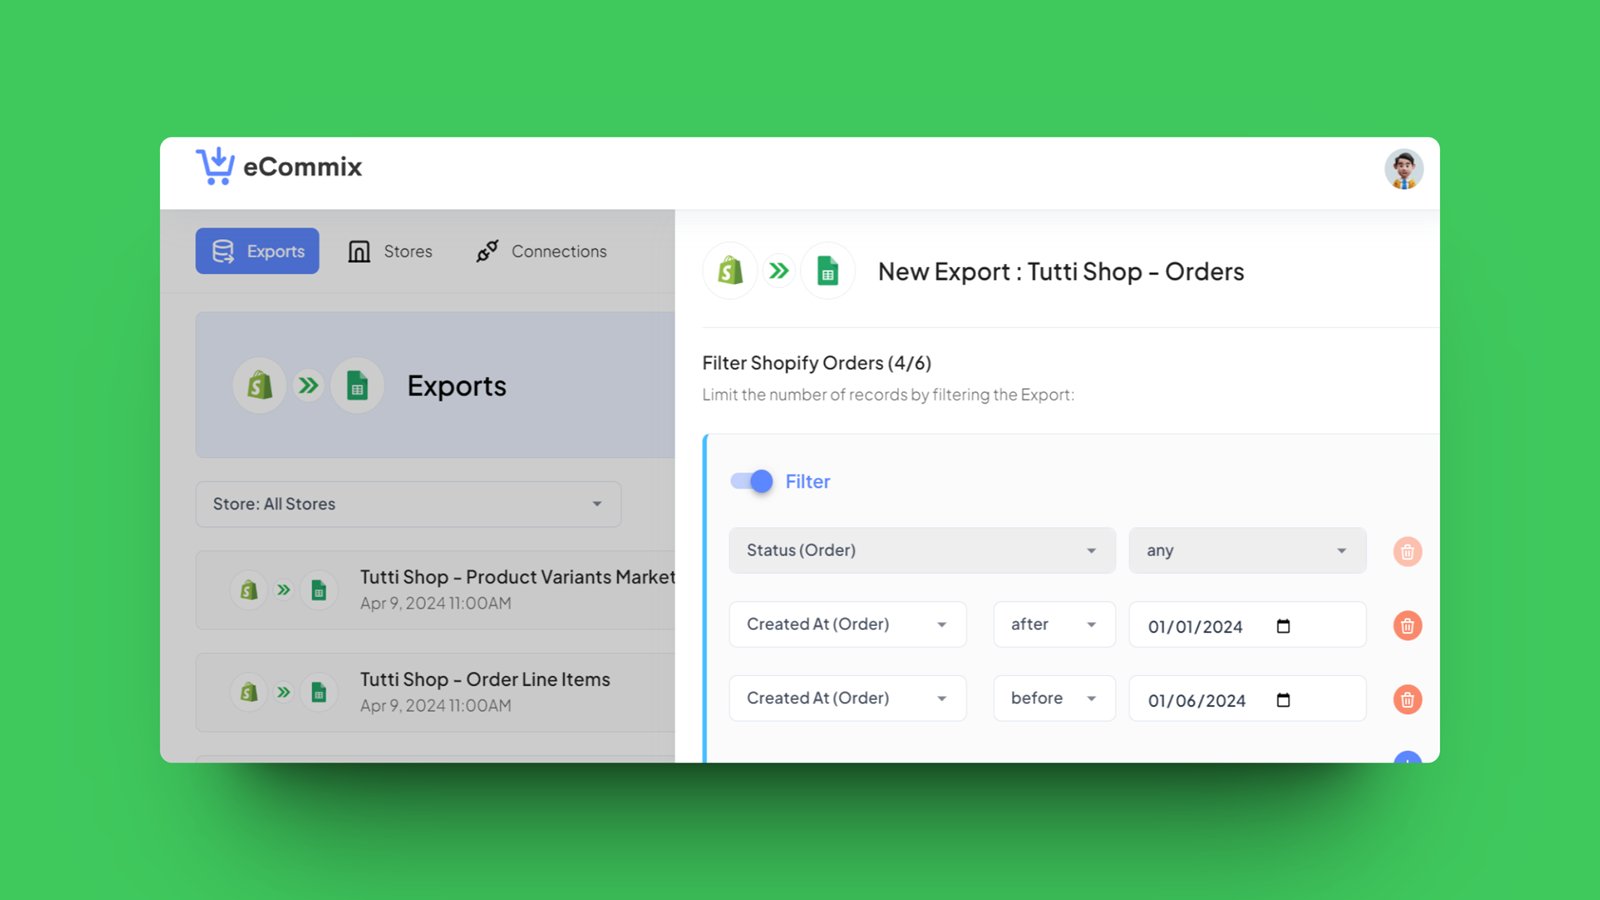Click the delete icon on the before date row
The width and height of the screenshot is (1600, 900).
[x=1407, y=699]
